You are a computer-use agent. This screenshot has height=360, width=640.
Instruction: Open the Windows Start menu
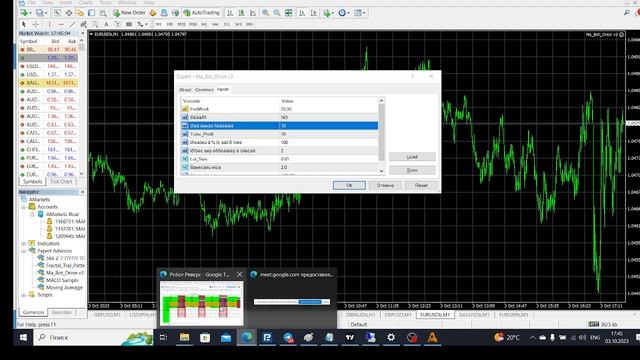[23, 338]
